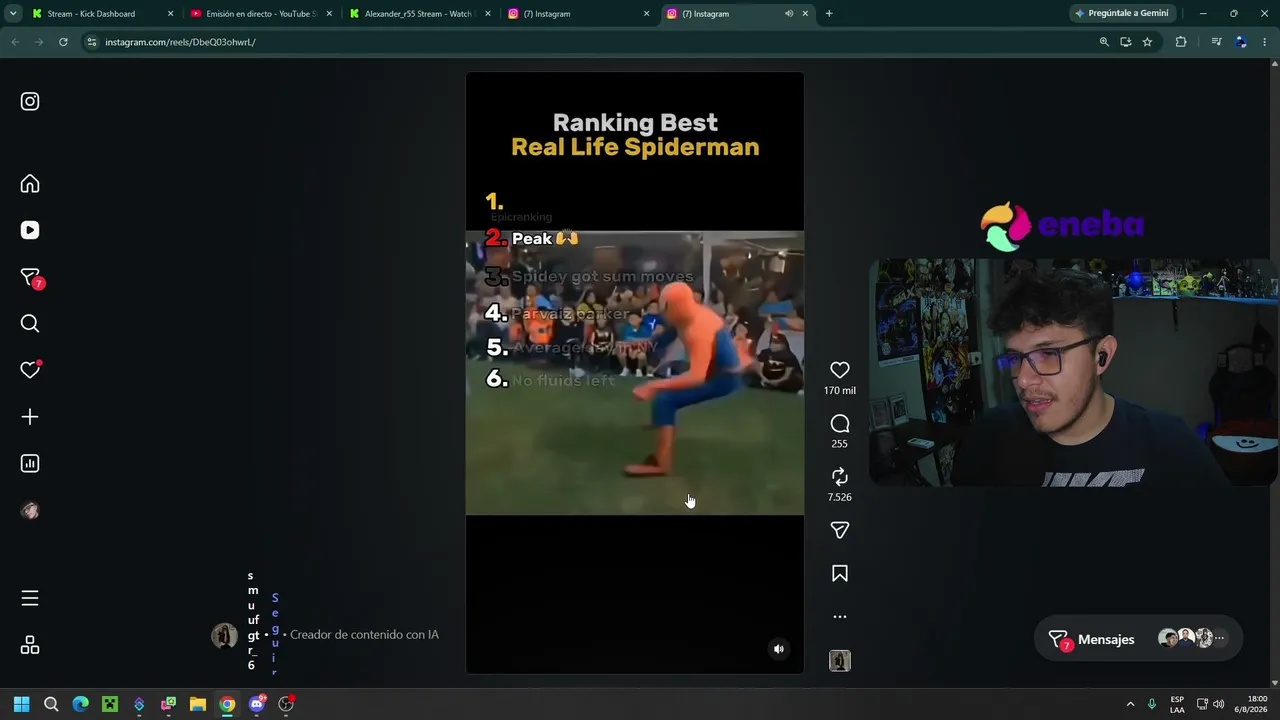Open the microphone indicator in the system tray
Image resolution: width=1280 pixels, height=720 pixels.
coord(1152,704)
